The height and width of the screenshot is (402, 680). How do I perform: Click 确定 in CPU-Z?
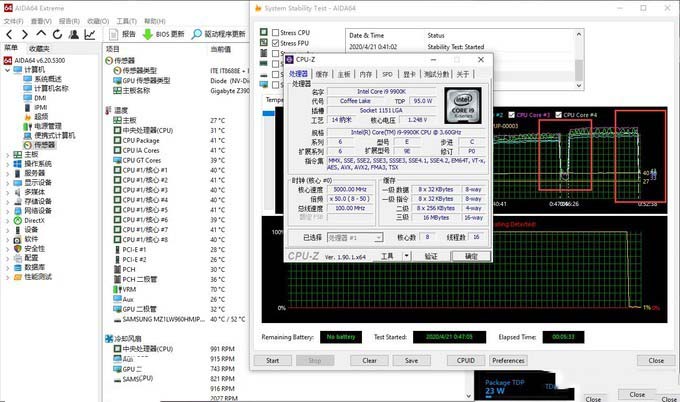tap(471, 256)
